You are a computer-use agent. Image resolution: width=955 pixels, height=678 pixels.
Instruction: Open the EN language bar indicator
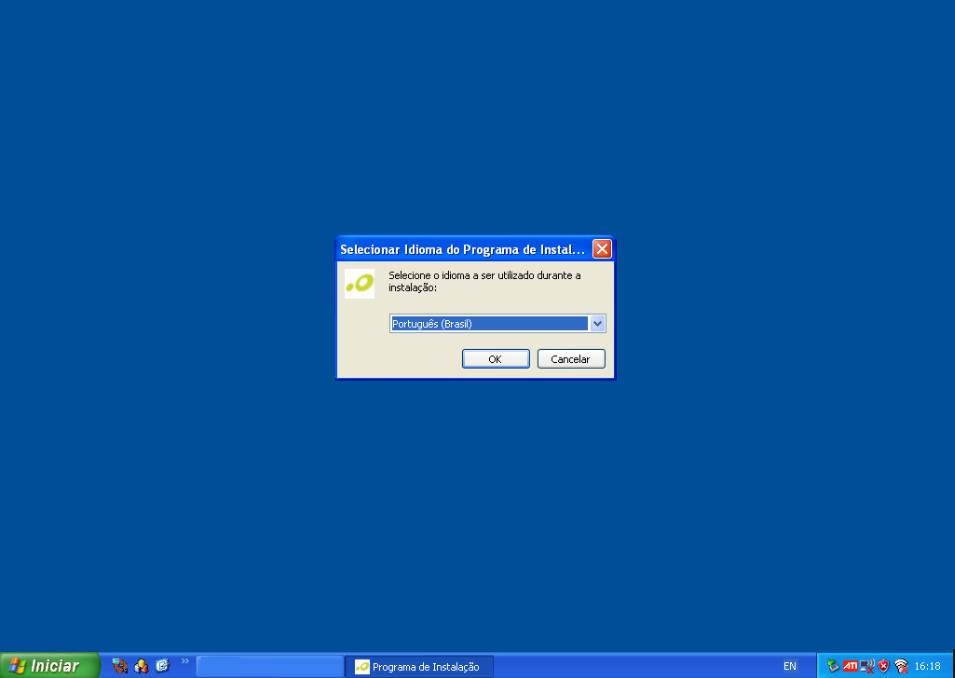pos(790,666)
